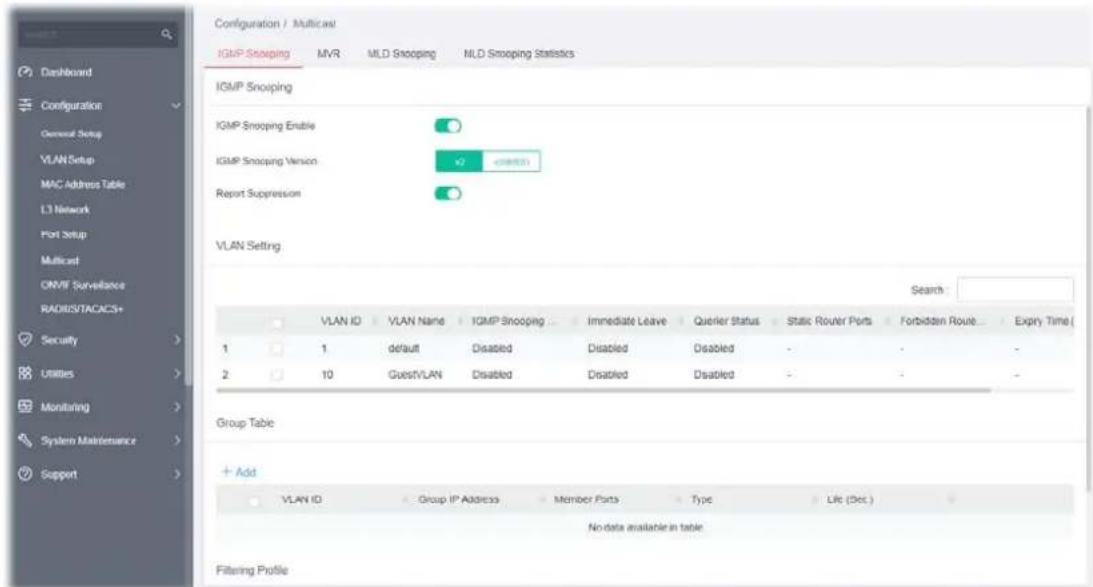
Task: Click Multicast in the breadcrumb
Action: coord(314,24)
